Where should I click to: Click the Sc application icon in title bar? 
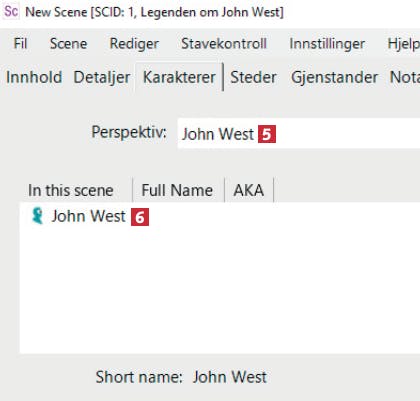[11, 11]
